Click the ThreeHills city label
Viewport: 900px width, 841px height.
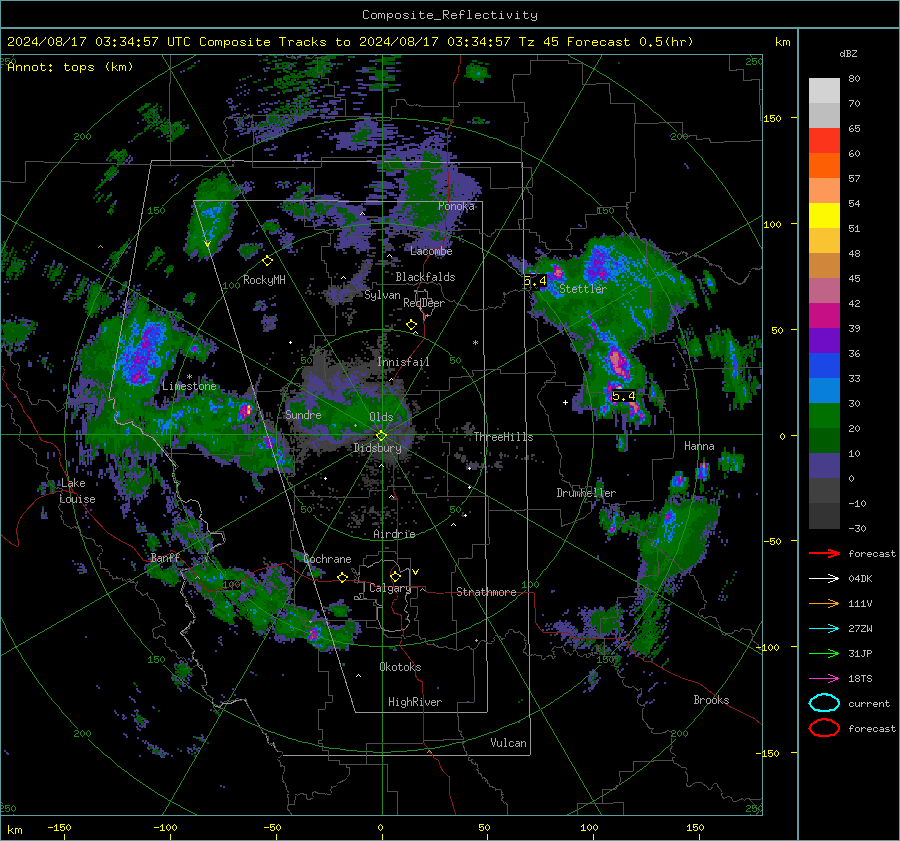pos(503,437)
